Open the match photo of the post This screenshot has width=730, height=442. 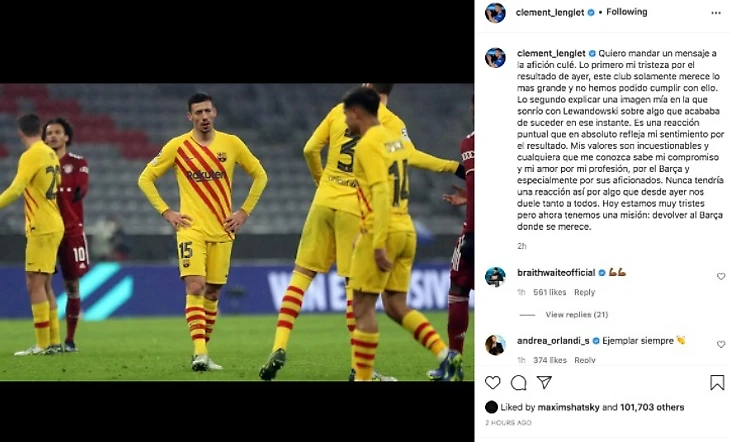237,232
